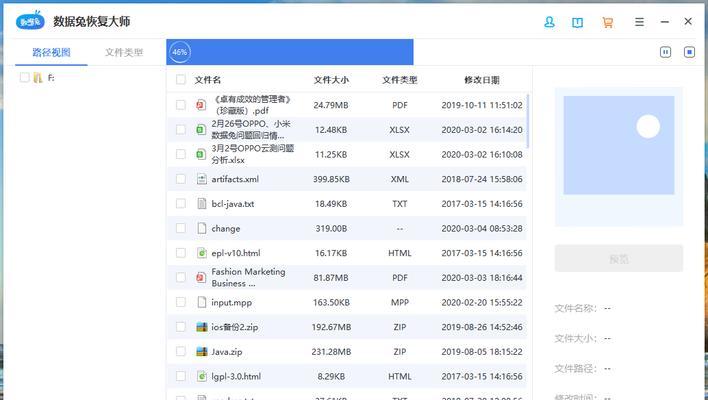Screen dimensions: 708x400
Task: Sort by 文件名 column header
Action: coord(208,80)
